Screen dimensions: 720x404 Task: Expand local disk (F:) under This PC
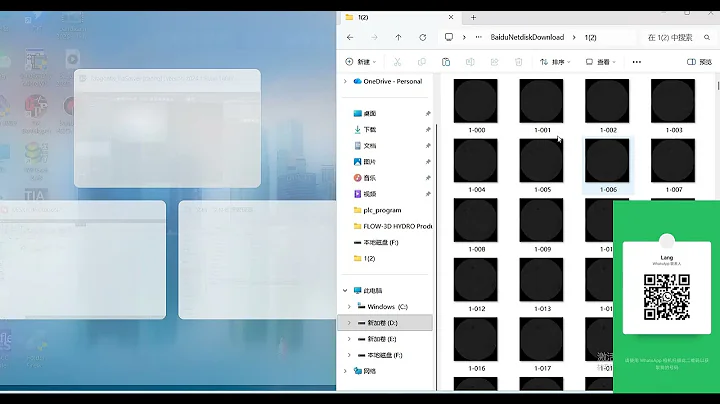point(349,355)
